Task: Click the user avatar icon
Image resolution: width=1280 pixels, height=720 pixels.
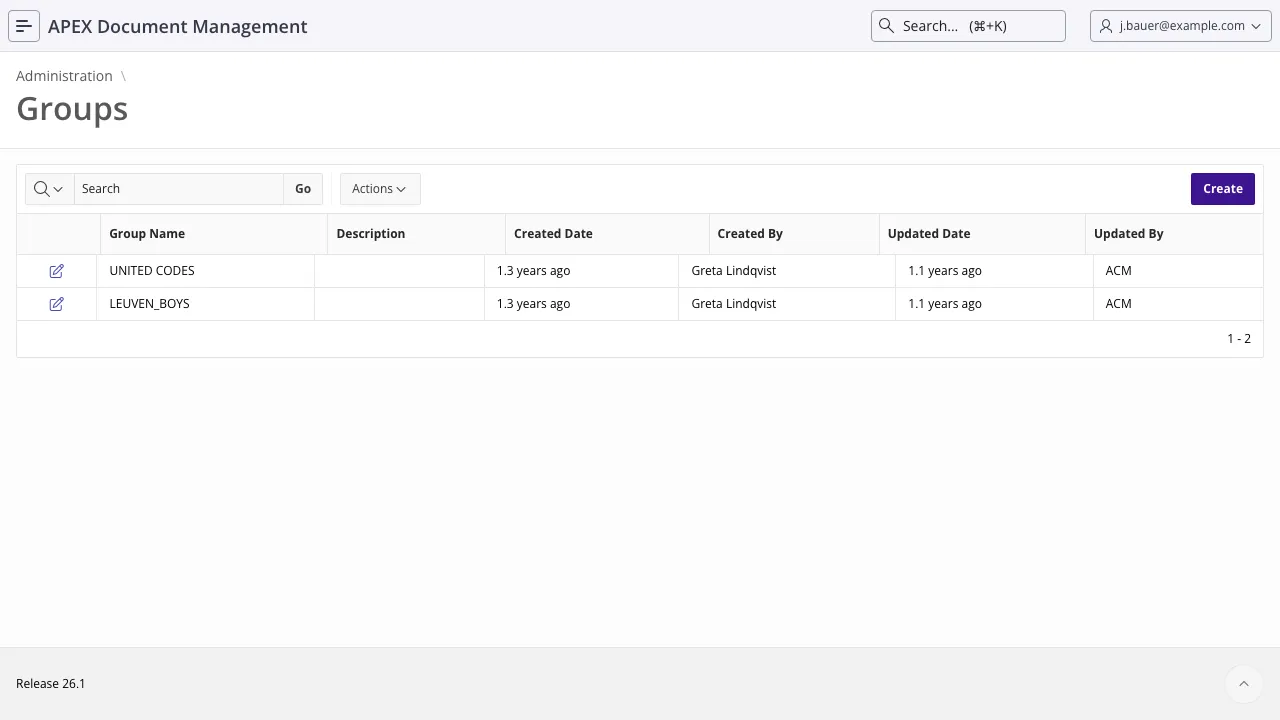Action: coord(1106,26)
